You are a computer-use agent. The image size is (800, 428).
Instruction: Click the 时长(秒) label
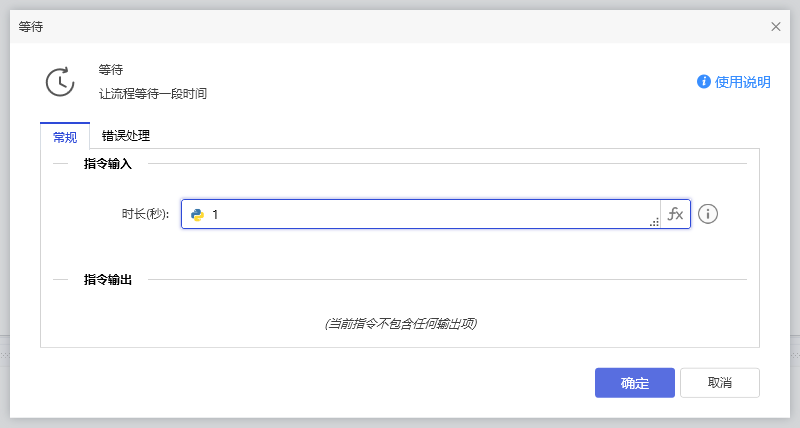click(x=145, y=214)
